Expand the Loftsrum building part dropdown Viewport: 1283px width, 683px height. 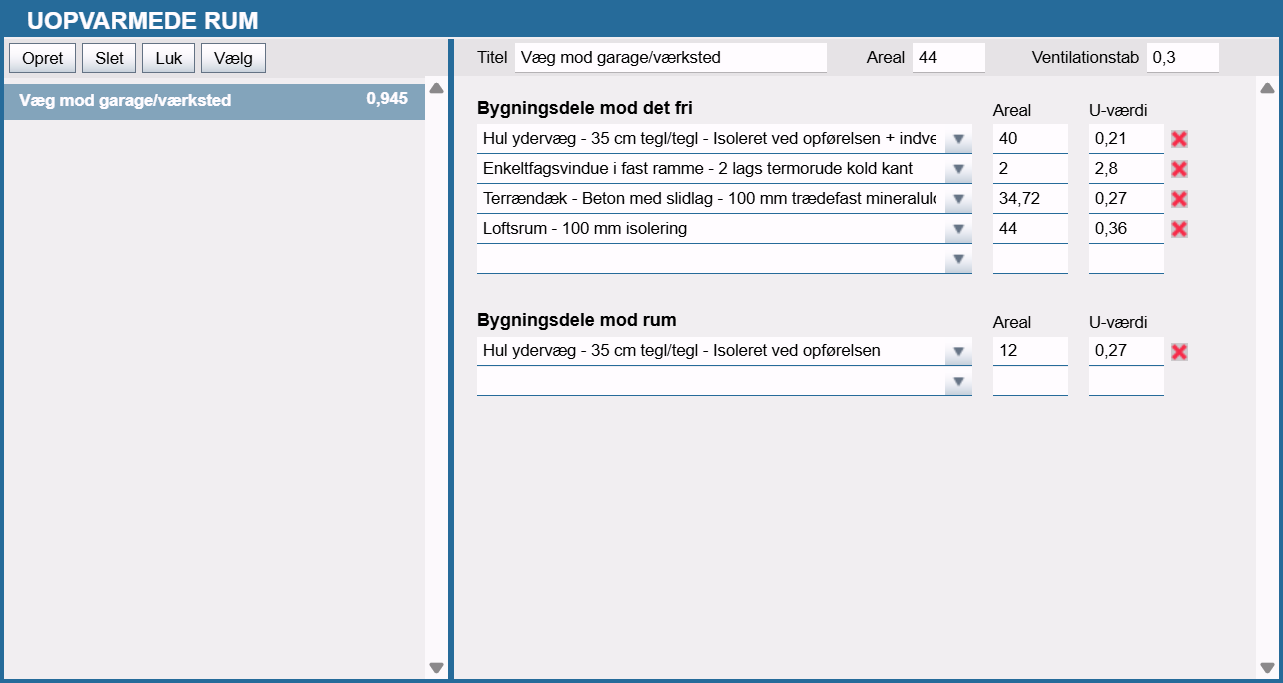coord(958,229)
